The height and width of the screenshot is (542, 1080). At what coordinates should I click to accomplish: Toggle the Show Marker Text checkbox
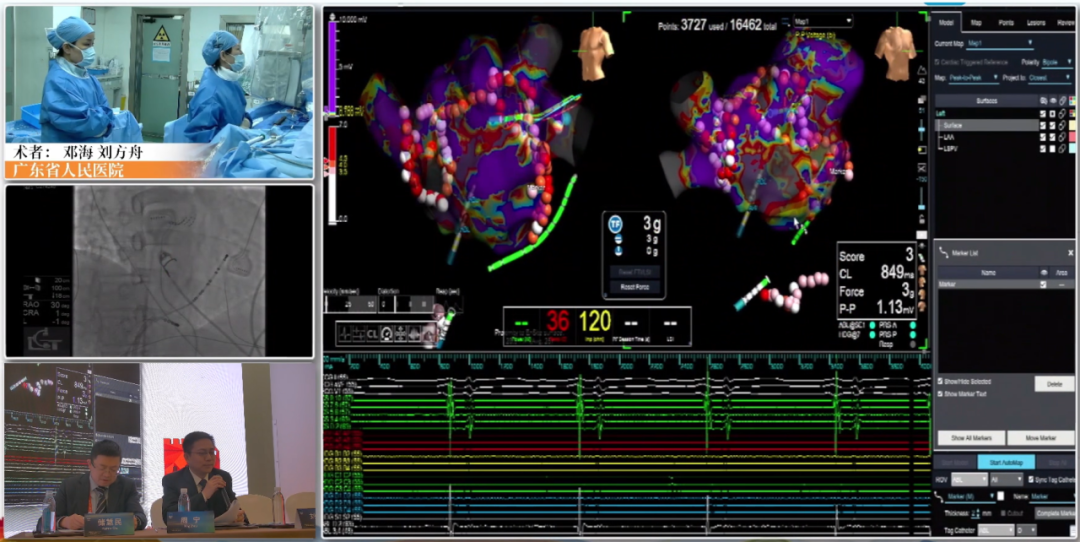click(942, 394)
